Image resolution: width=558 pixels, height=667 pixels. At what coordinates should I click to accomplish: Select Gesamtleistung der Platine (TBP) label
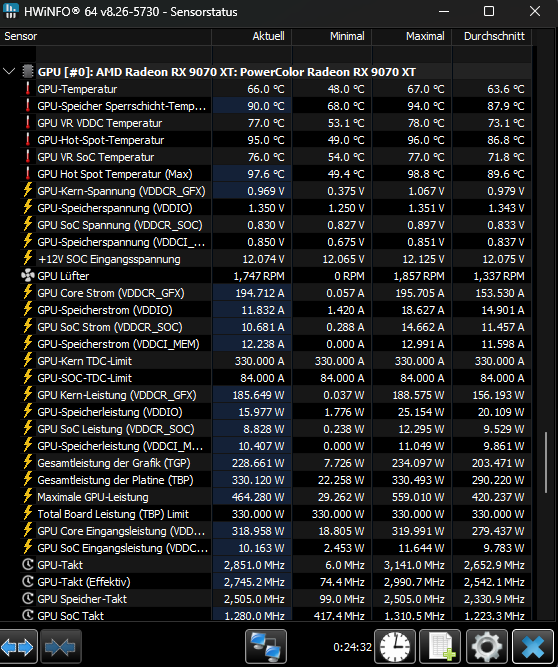pyautogui.click(x=115, y=480)
